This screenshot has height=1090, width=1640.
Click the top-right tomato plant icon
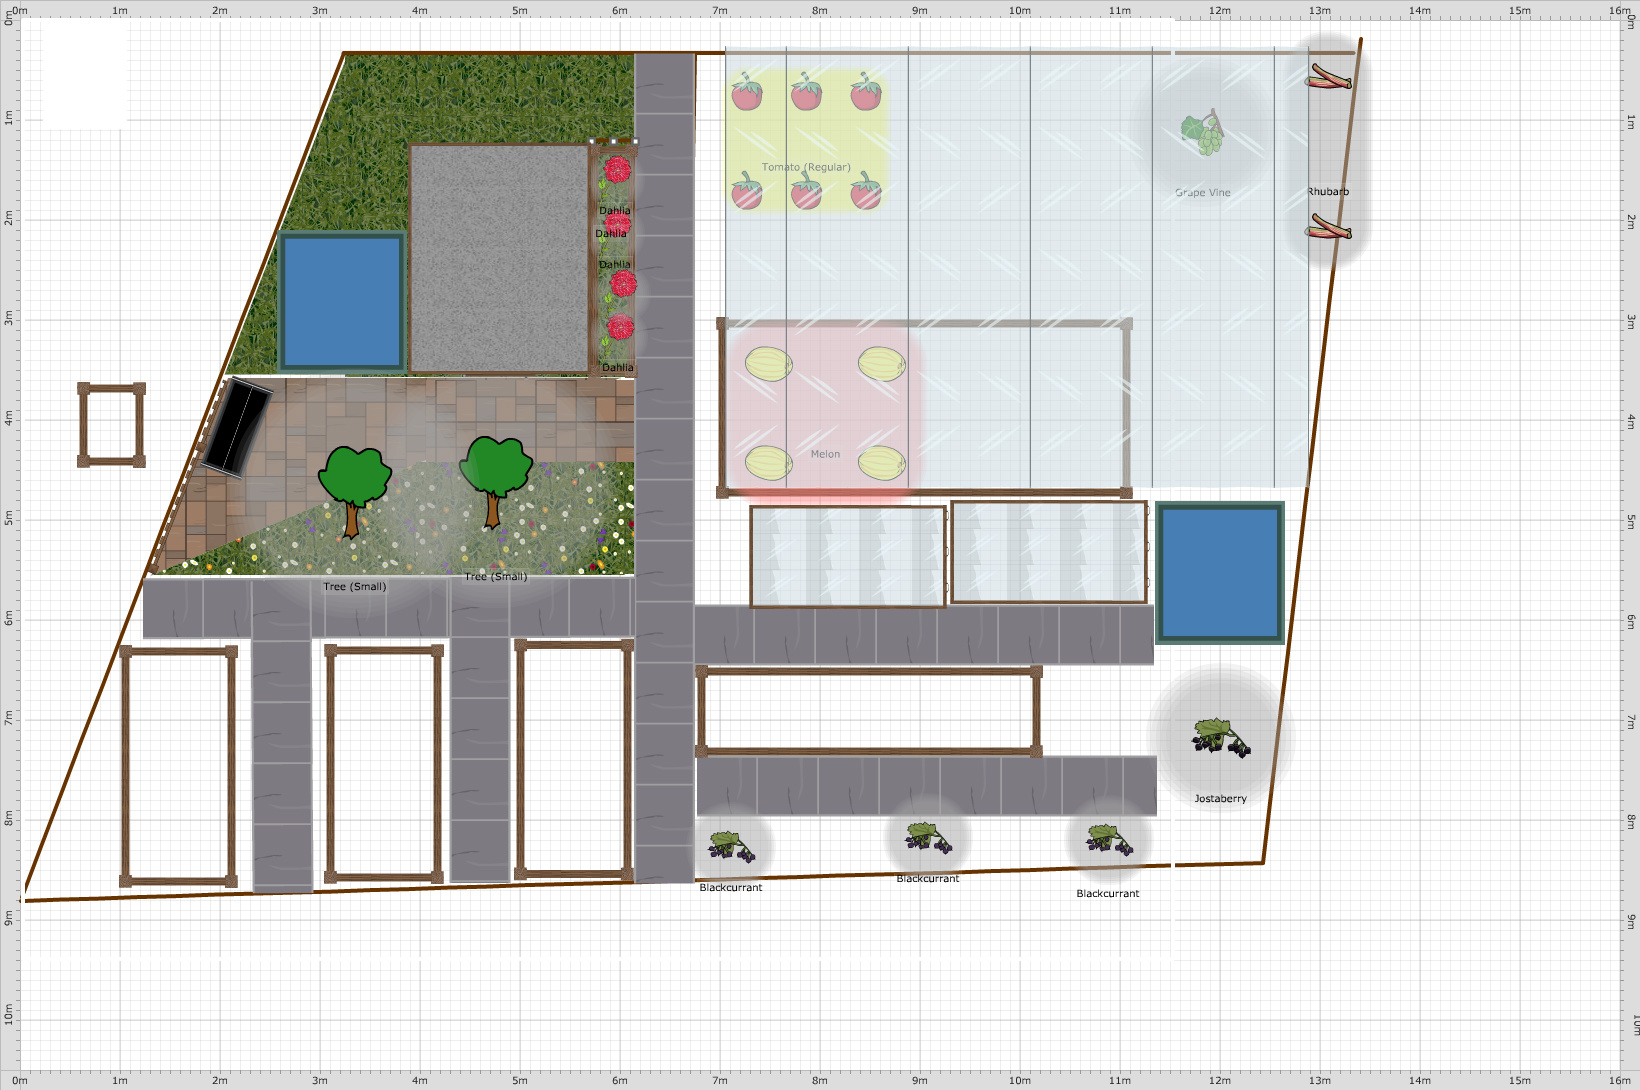tap(866, 91)
